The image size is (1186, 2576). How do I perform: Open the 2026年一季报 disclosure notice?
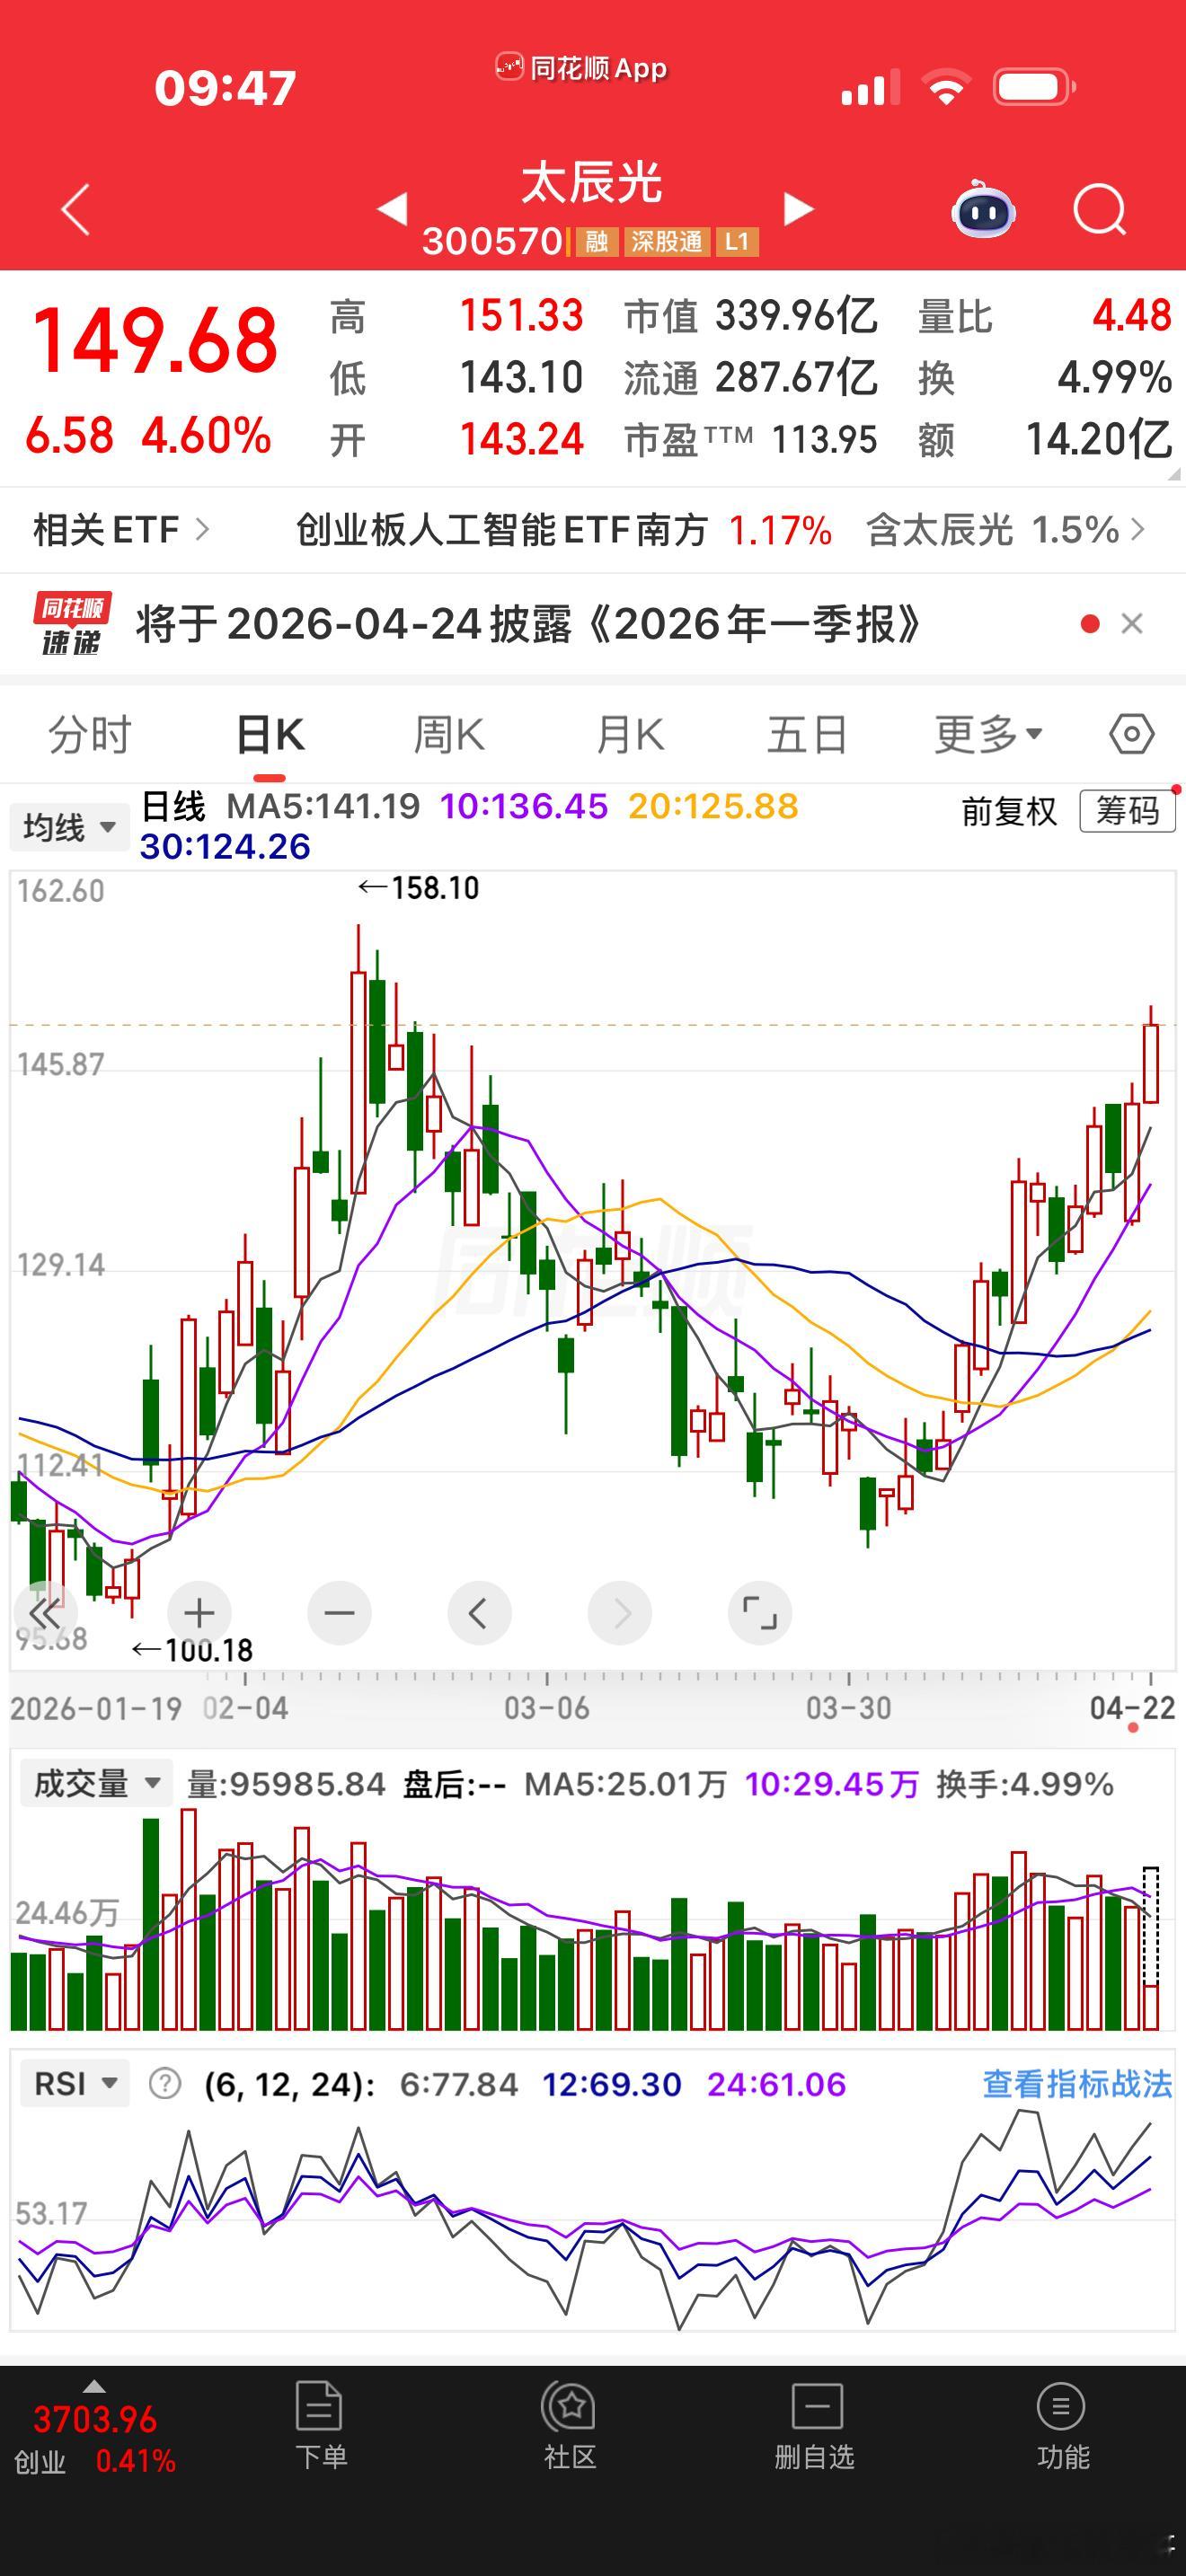(528, 624)
